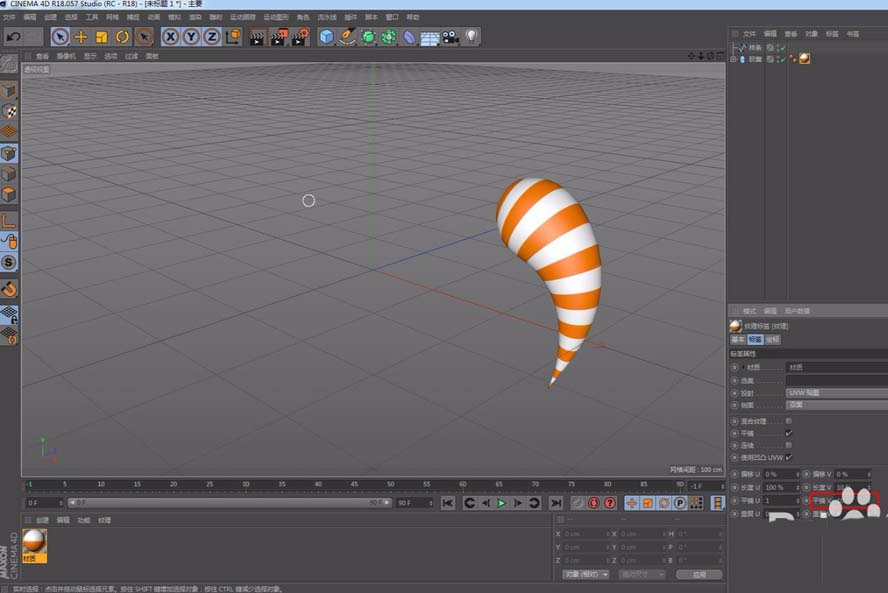Toggle the 使用凹凸 UVW checkbox
The image size is (888, 593).
point(789,457)
